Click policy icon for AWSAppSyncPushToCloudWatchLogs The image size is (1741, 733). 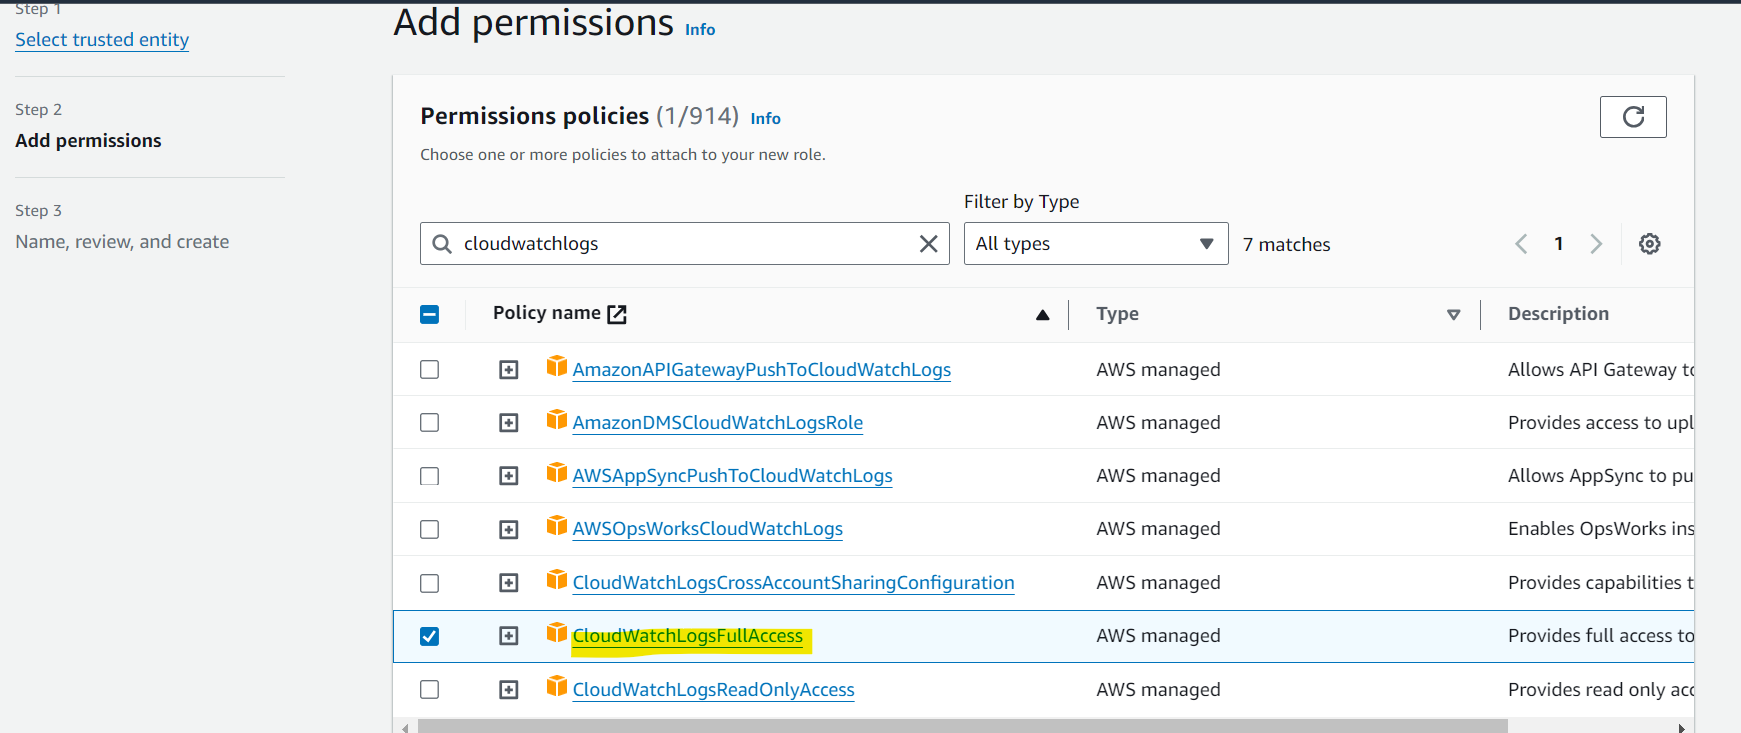557,472
